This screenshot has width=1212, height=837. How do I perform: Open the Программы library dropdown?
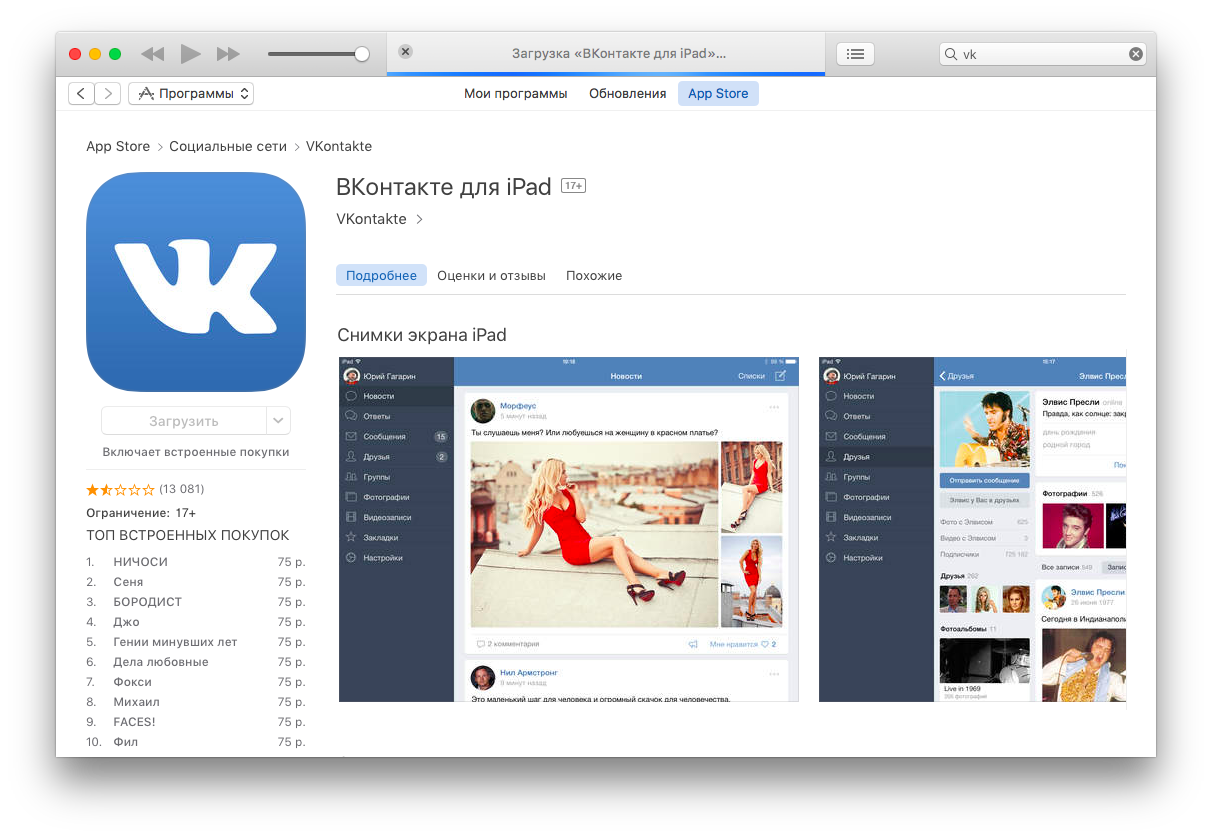[x=191, y=93]
